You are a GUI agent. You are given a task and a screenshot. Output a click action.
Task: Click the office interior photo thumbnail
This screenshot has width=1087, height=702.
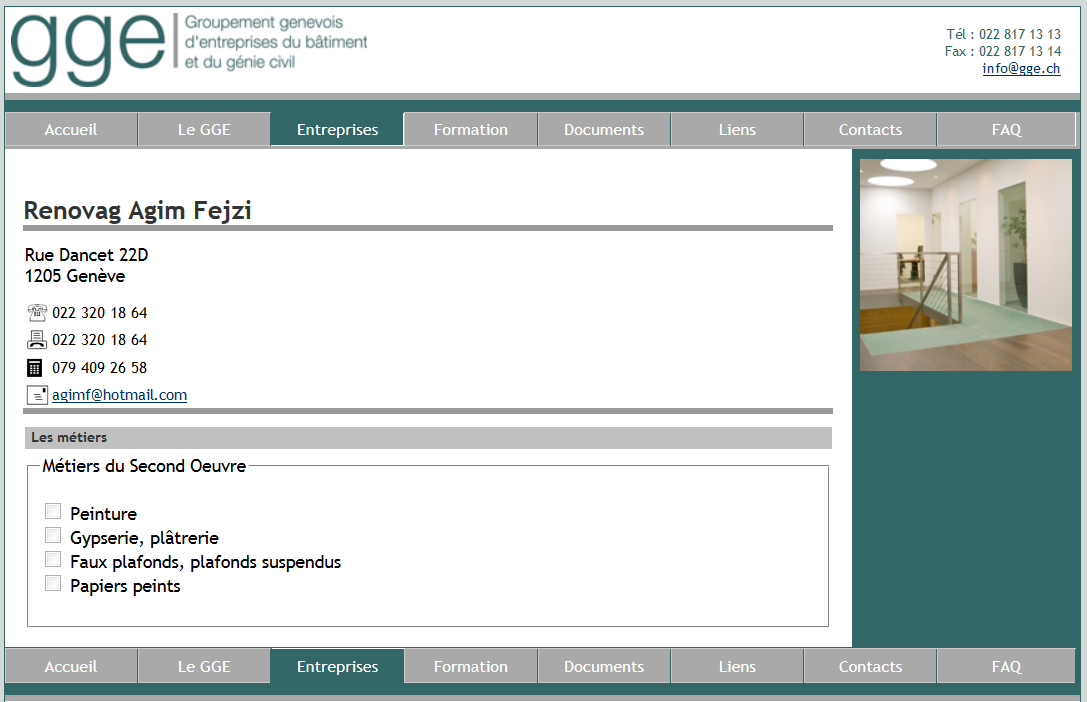tap(965, 265)
